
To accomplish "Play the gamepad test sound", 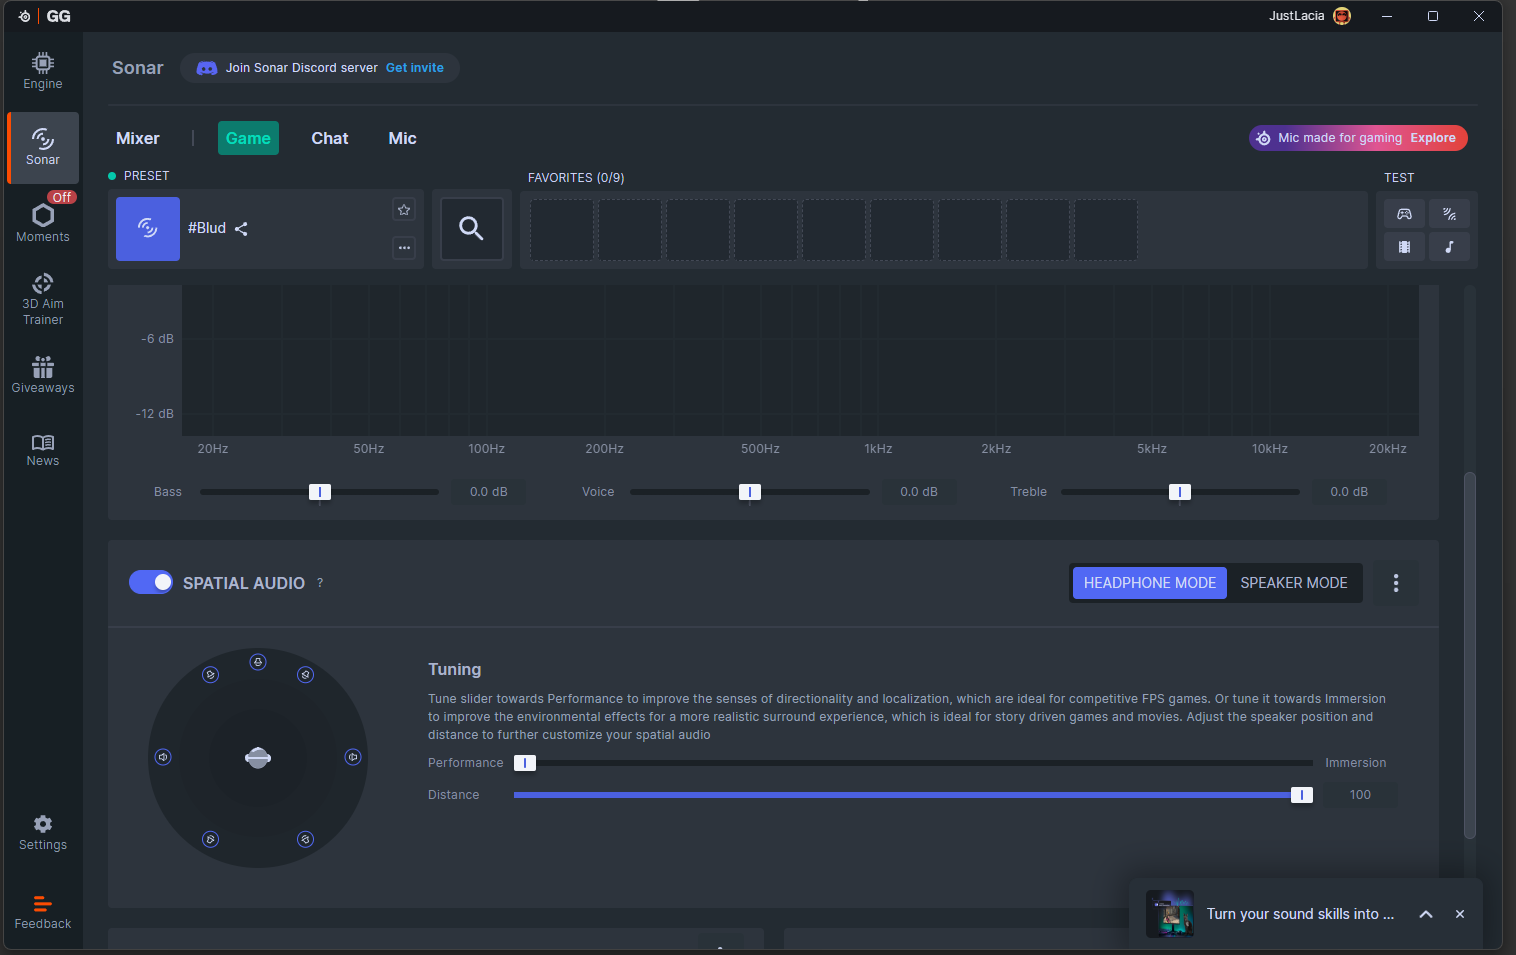I will point(1404,214).
